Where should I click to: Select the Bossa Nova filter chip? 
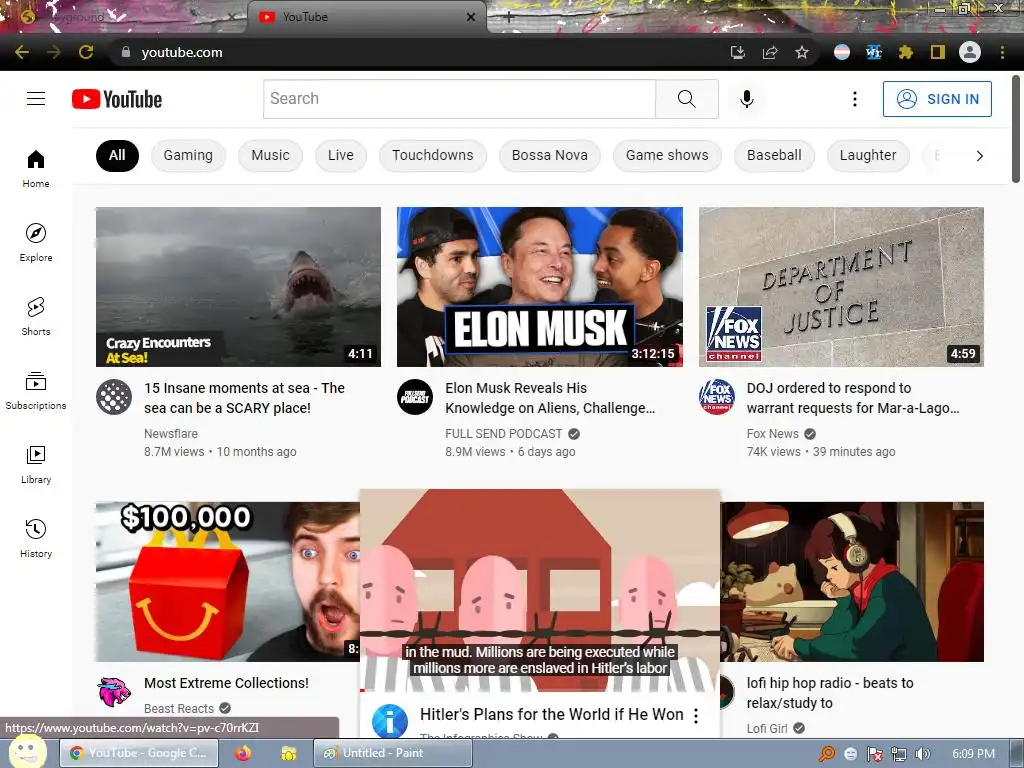point(550,155)
